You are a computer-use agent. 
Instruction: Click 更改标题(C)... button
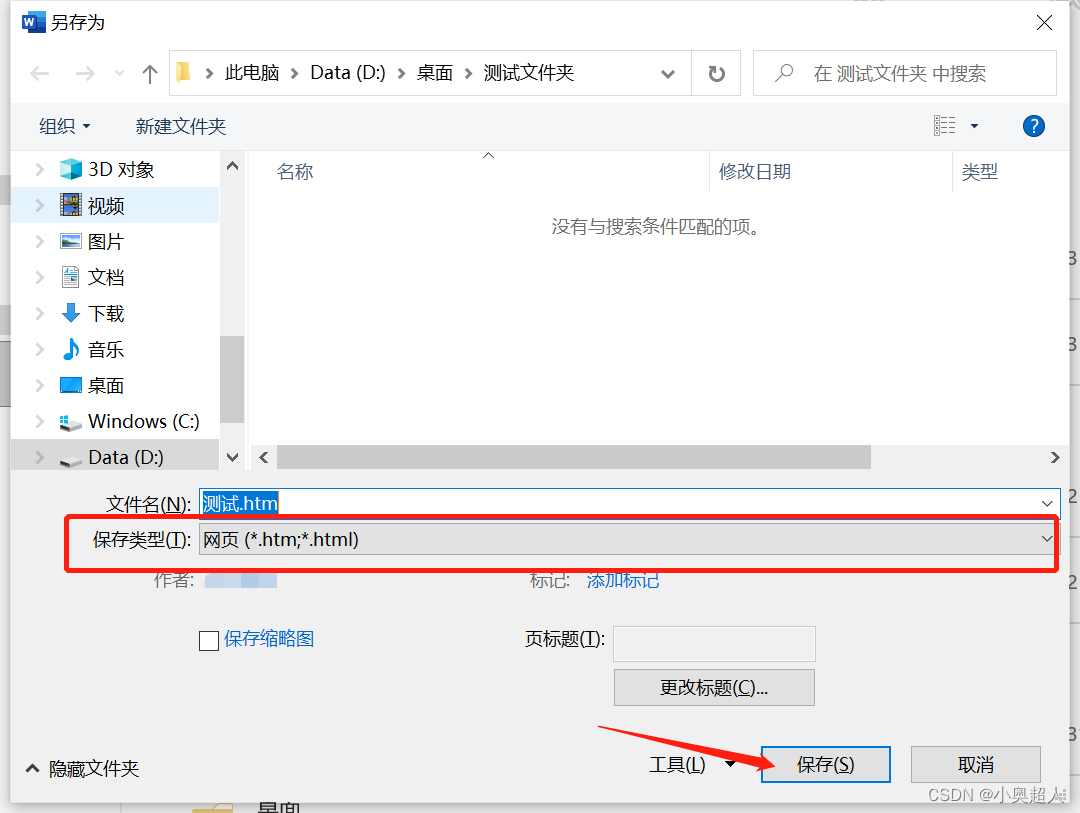coord(714,688)
